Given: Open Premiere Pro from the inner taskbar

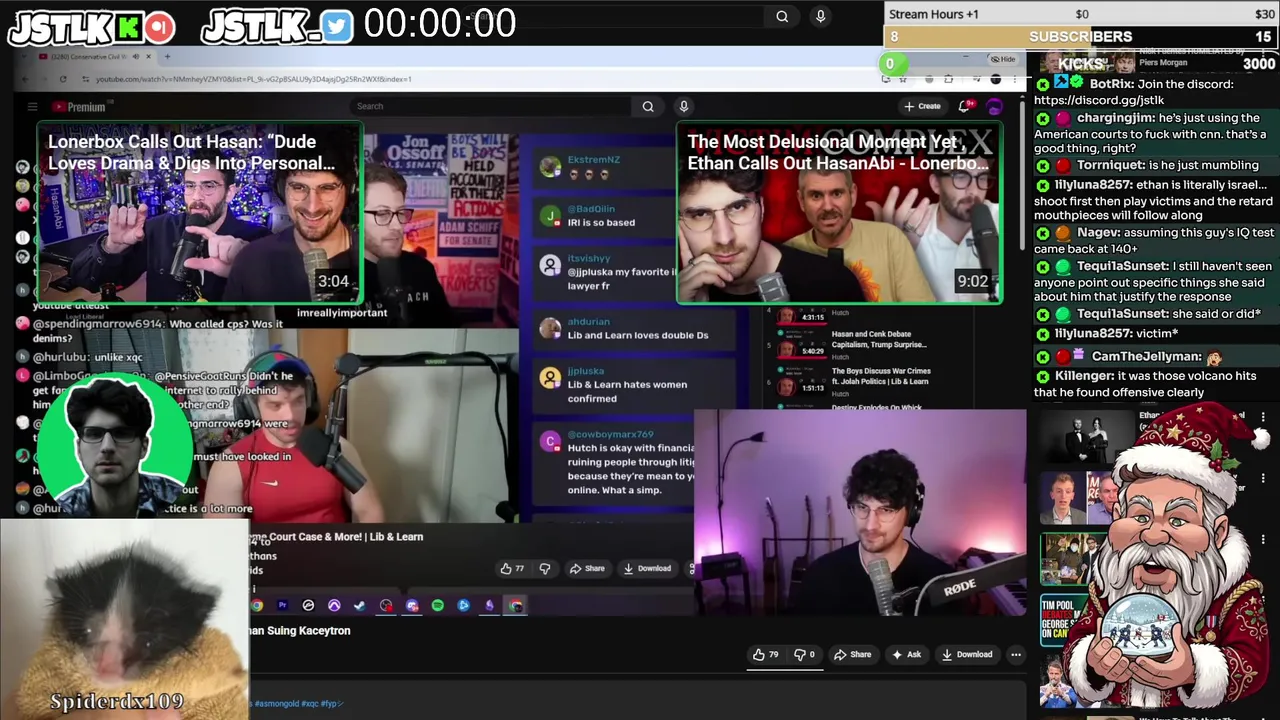Looking at the screenshot, I should (282, 605).
